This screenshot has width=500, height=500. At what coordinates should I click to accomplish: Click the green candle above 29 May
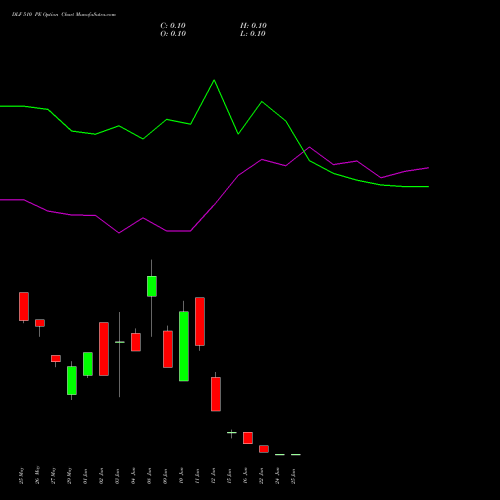pos(72,380)
